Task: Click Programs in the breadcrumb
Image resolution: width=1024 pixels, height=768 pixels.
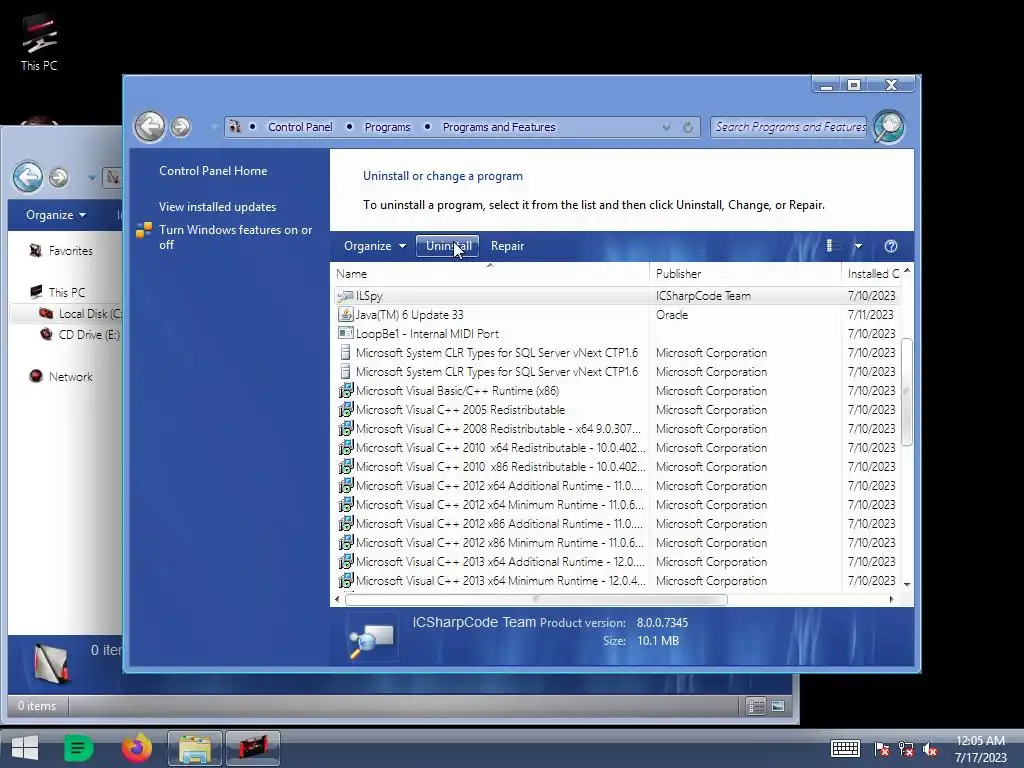Action: point(387,127)
